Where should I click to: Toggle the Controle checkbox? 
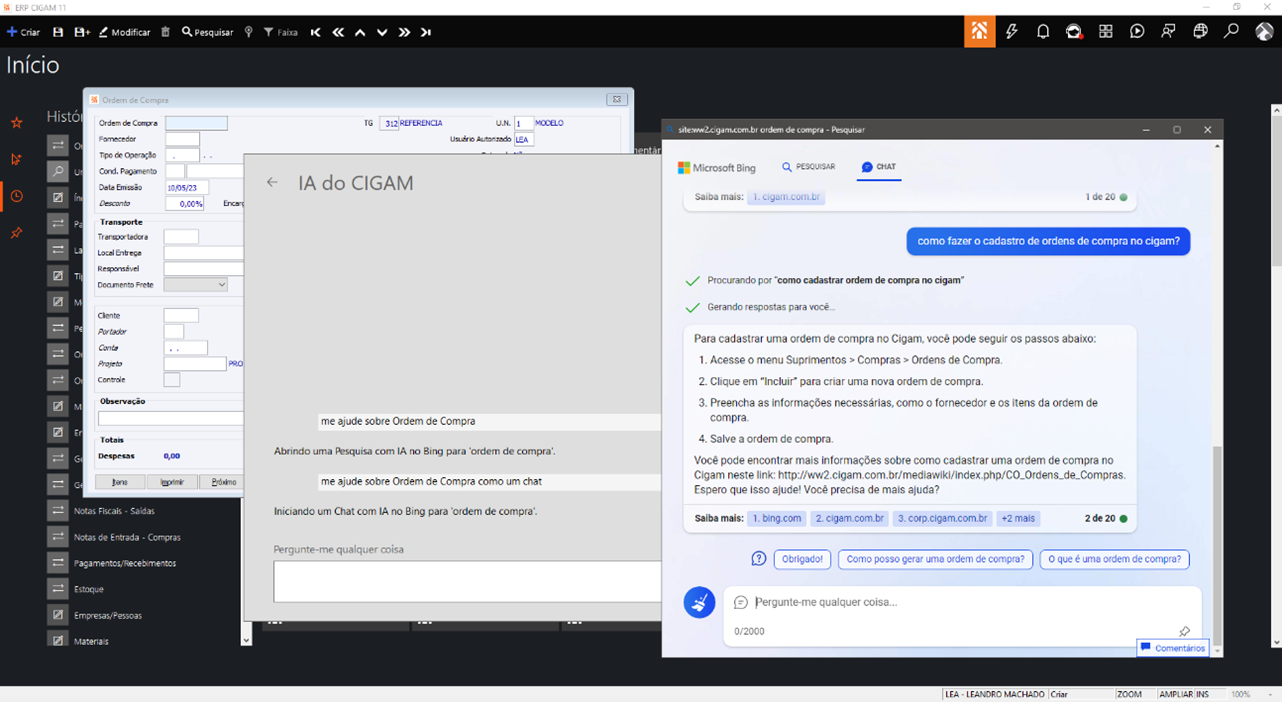point(172,380)
